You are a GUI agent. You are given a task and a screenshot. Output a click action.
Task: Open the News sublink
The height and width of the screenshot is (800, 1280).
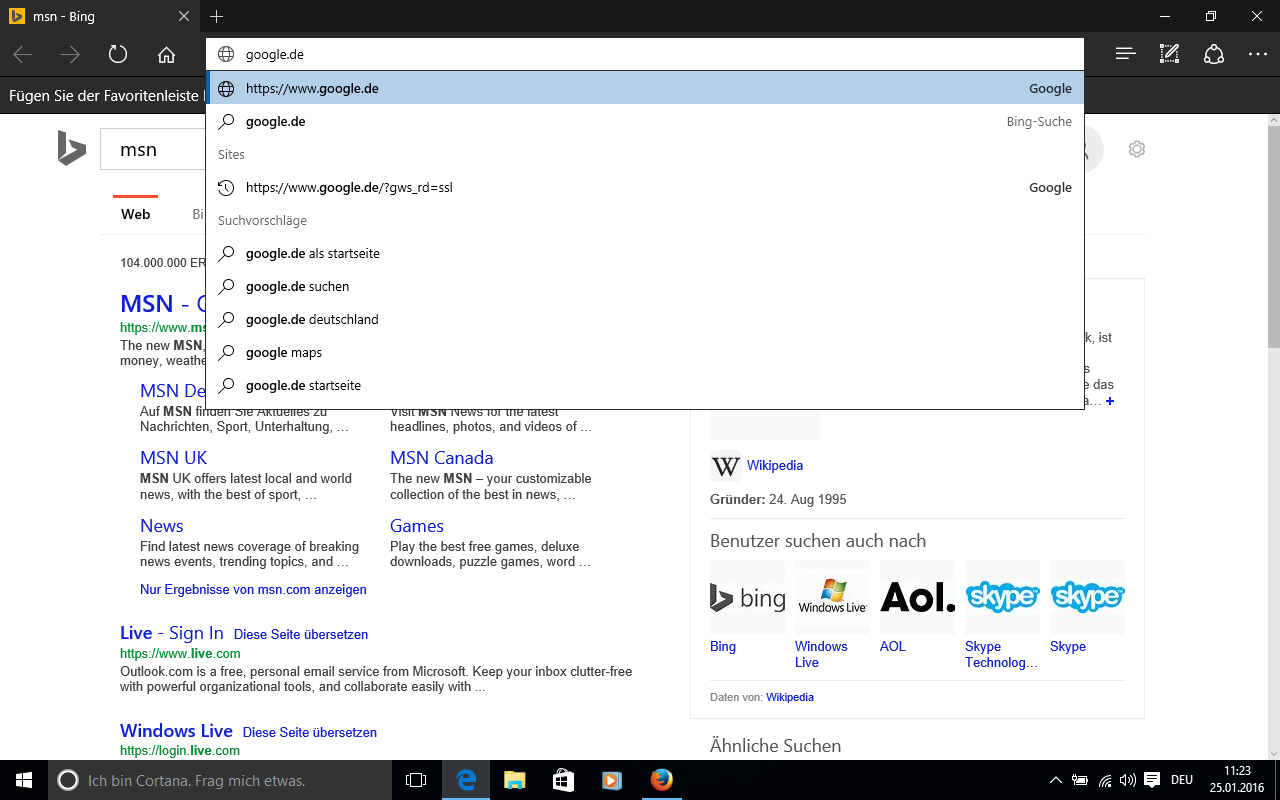pos(162,526)
